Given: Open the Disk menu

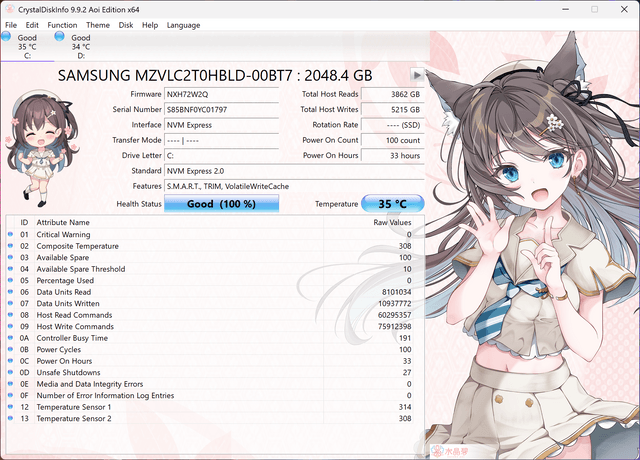Looking at the screenshot, I should [126, 25].
